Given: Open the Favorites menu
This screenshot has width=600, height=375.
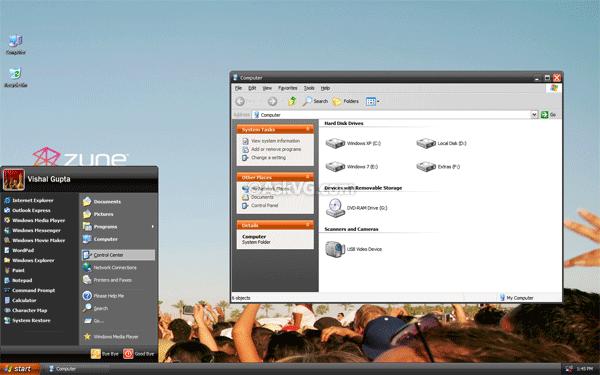Looking at the screenshot, I should (287, 88).
